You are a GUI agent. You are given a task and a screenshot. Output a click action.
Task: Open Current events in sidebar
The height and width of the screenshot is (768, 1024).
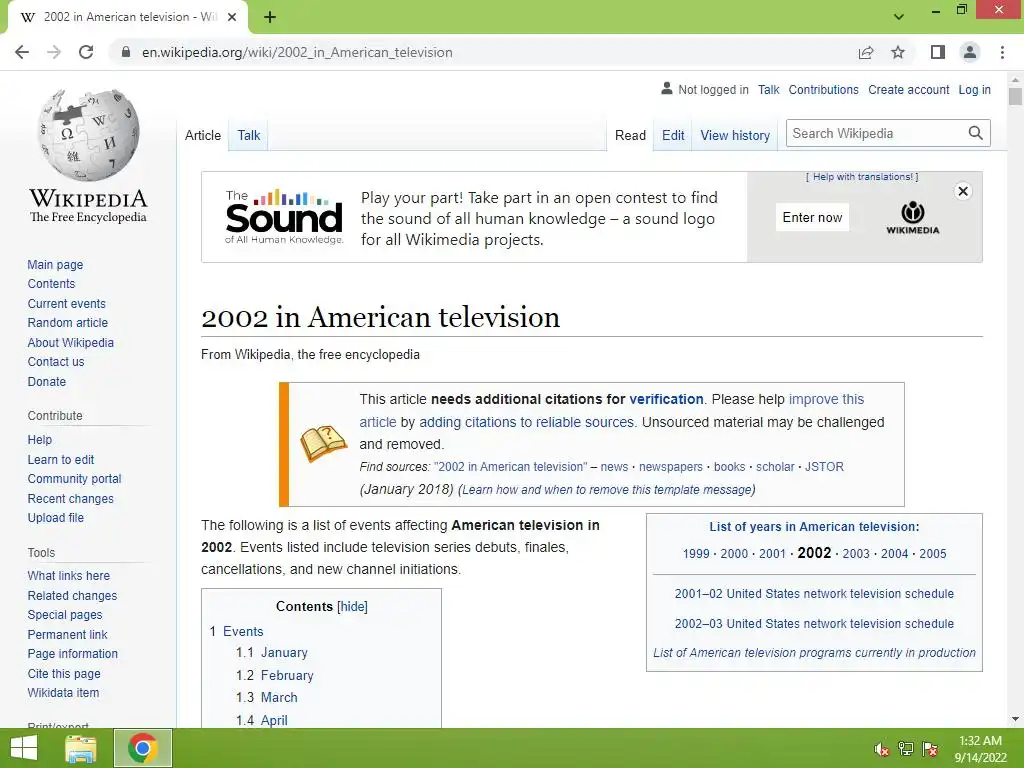pyautogui.click(x=66, y=304)
